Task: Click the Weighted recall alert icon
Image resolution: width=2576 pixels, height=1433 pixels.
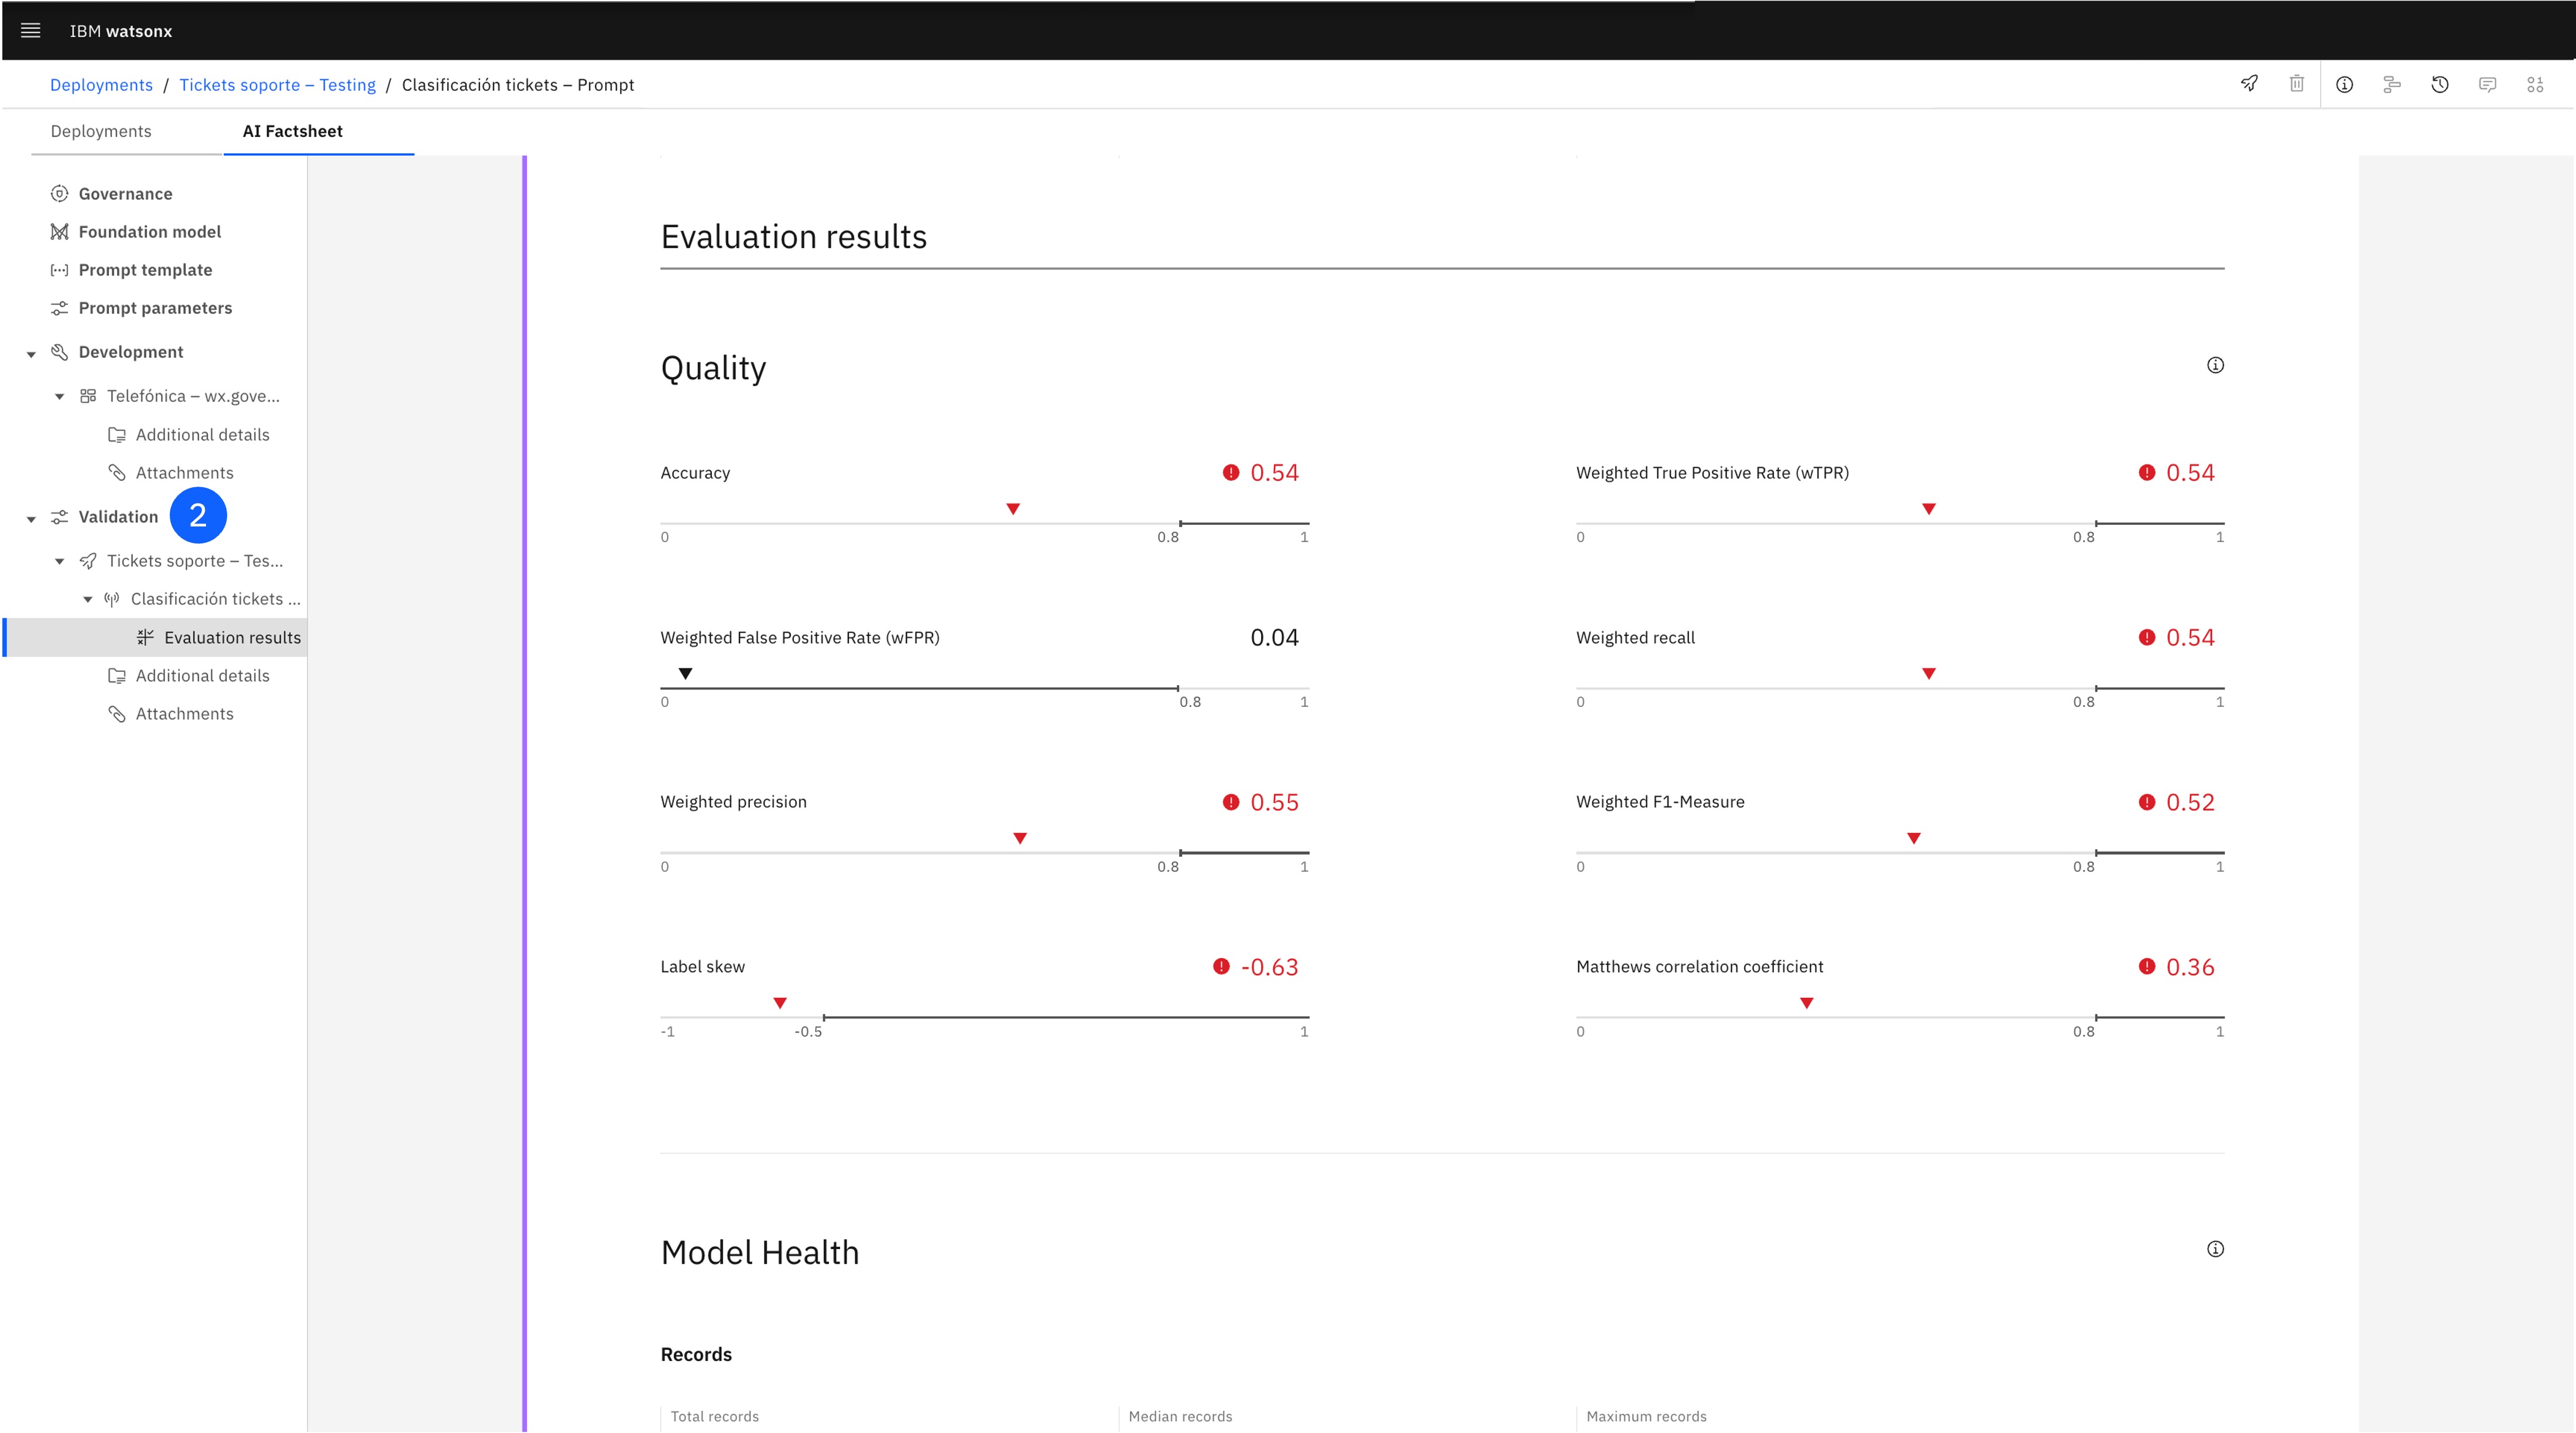Action: (2147, 637)
